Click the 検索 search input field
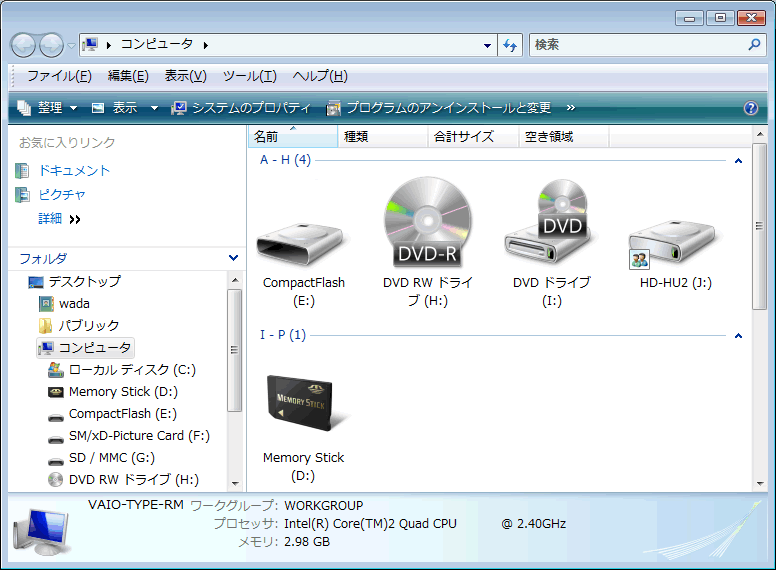Screen dimensions: 776x570 pyautogui.click(x=640, y=45)
